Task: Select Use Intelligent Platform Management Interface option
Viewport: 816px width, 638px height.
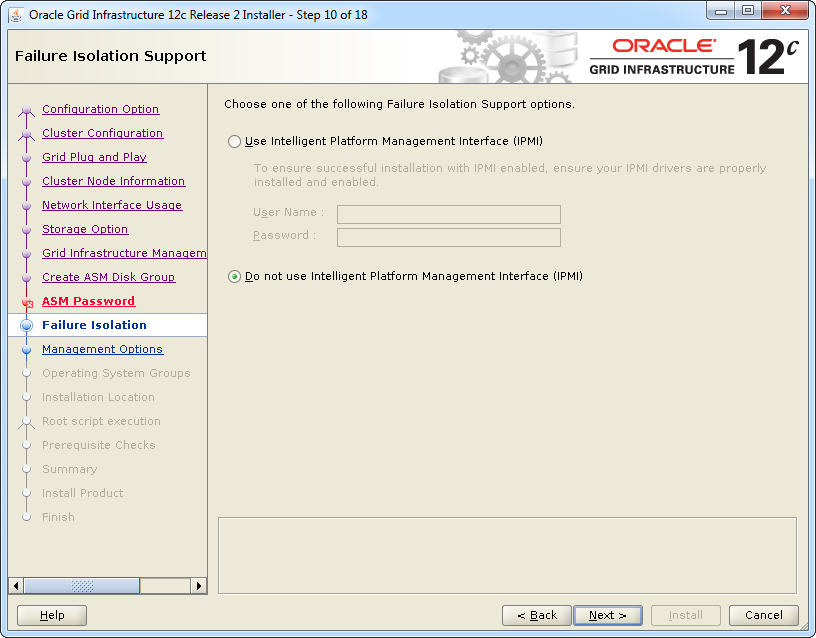Action: click(x=235, y=142)
